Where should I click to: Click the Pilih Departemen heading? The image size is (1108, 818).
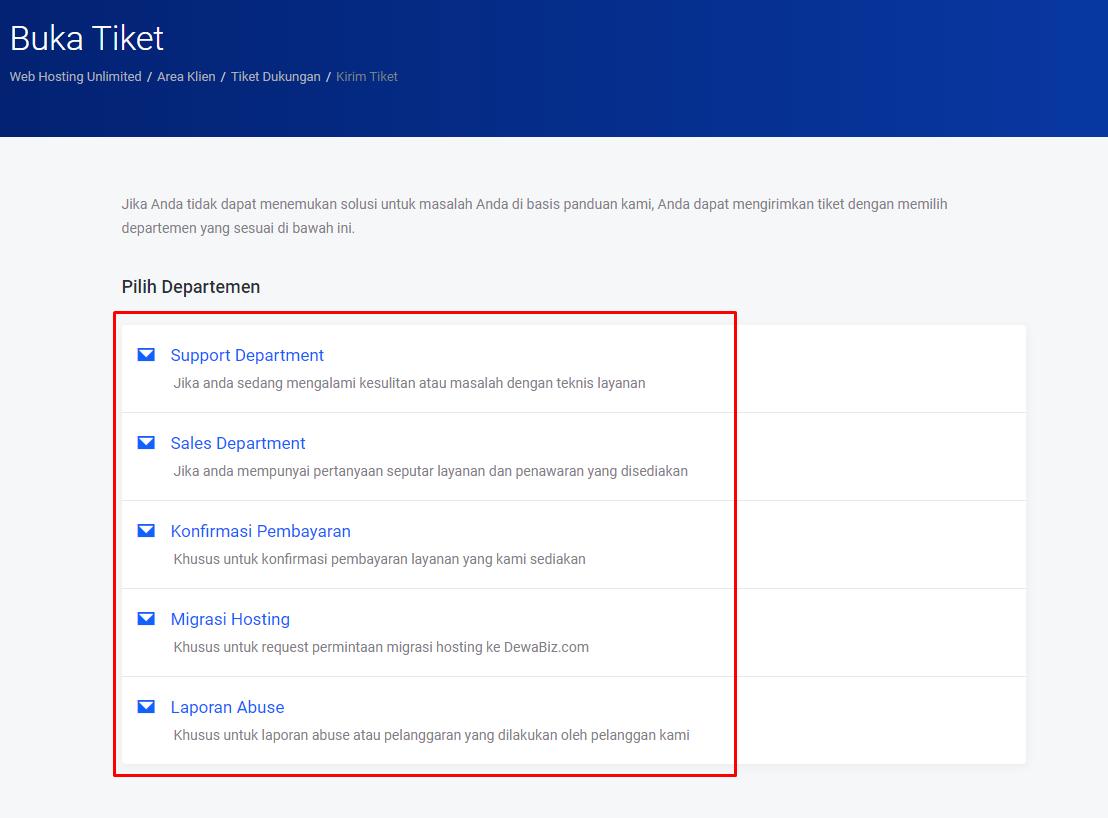(191, 287)
